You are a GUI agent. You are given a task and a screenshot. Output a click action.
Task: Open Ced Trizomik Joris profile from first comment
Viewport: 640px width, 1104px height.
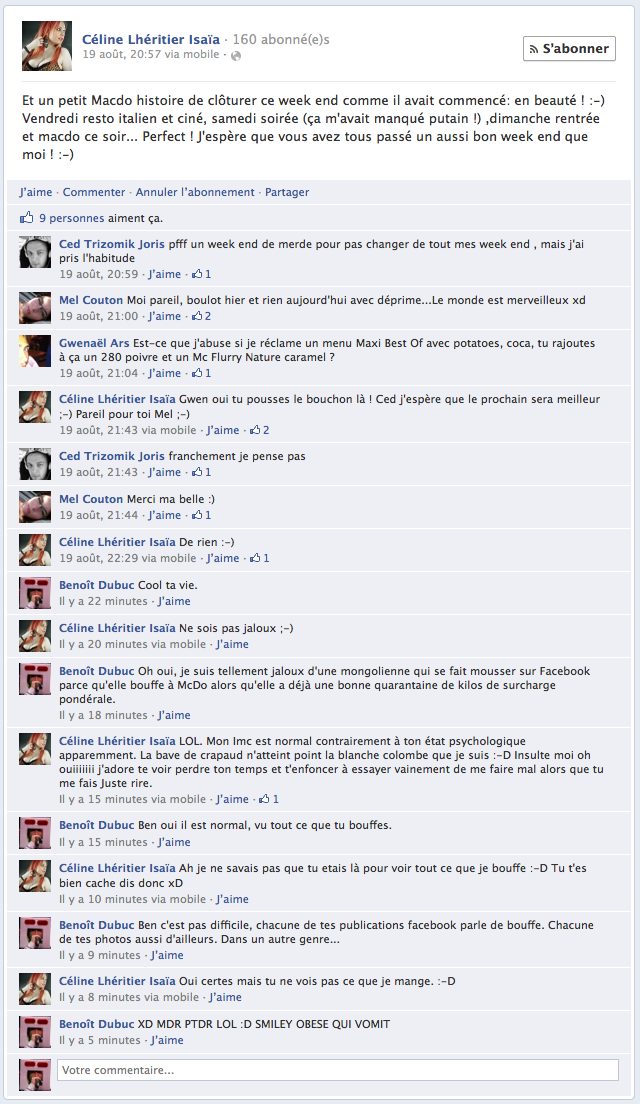point(112,244)
